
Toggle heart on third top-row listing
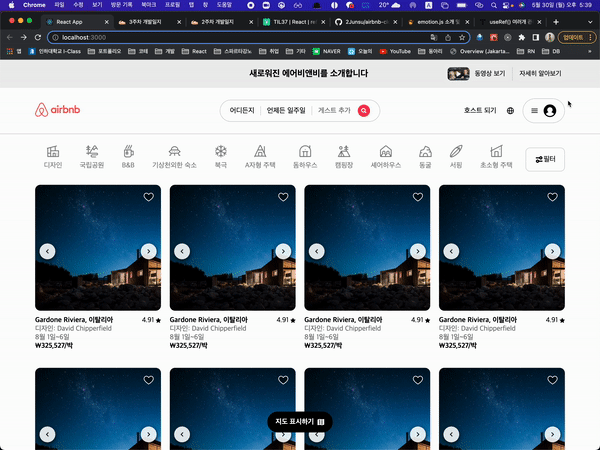tap(418, 197)
